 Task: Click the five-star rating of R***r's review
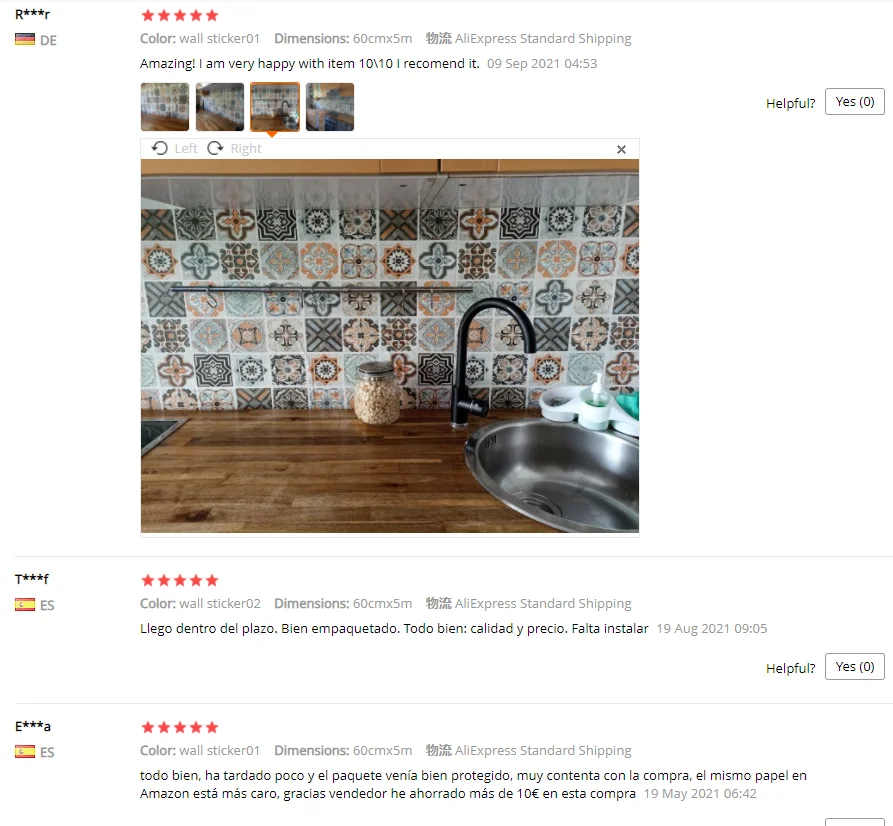180,15
